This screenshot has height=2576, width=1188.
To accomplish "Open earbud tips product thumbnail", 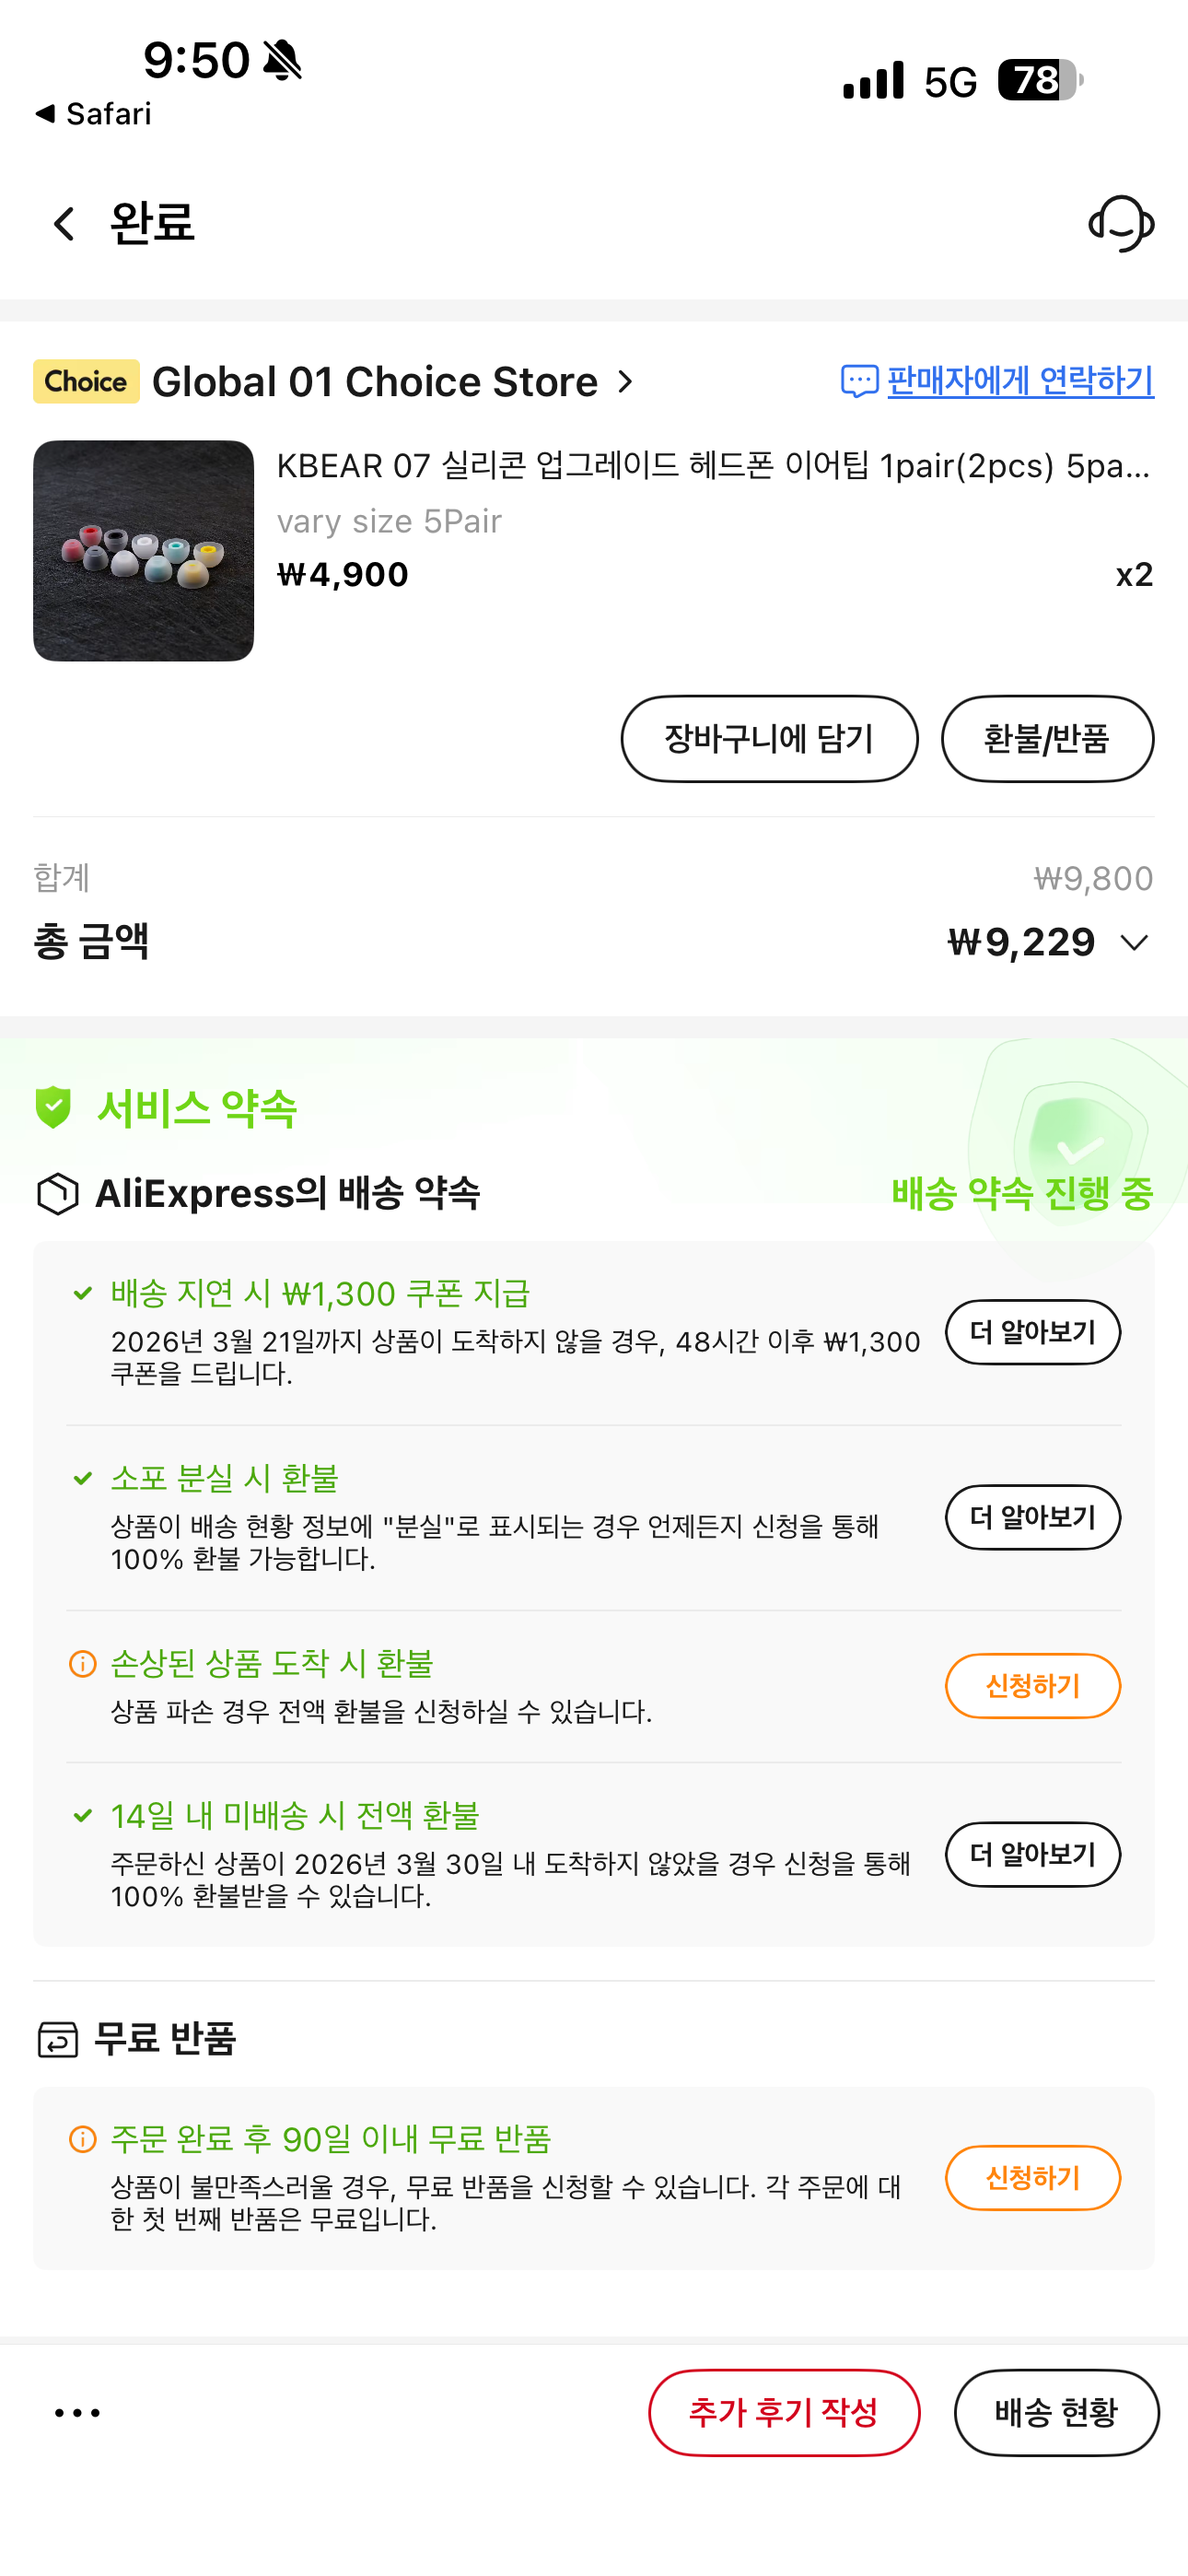I will 143,550.
